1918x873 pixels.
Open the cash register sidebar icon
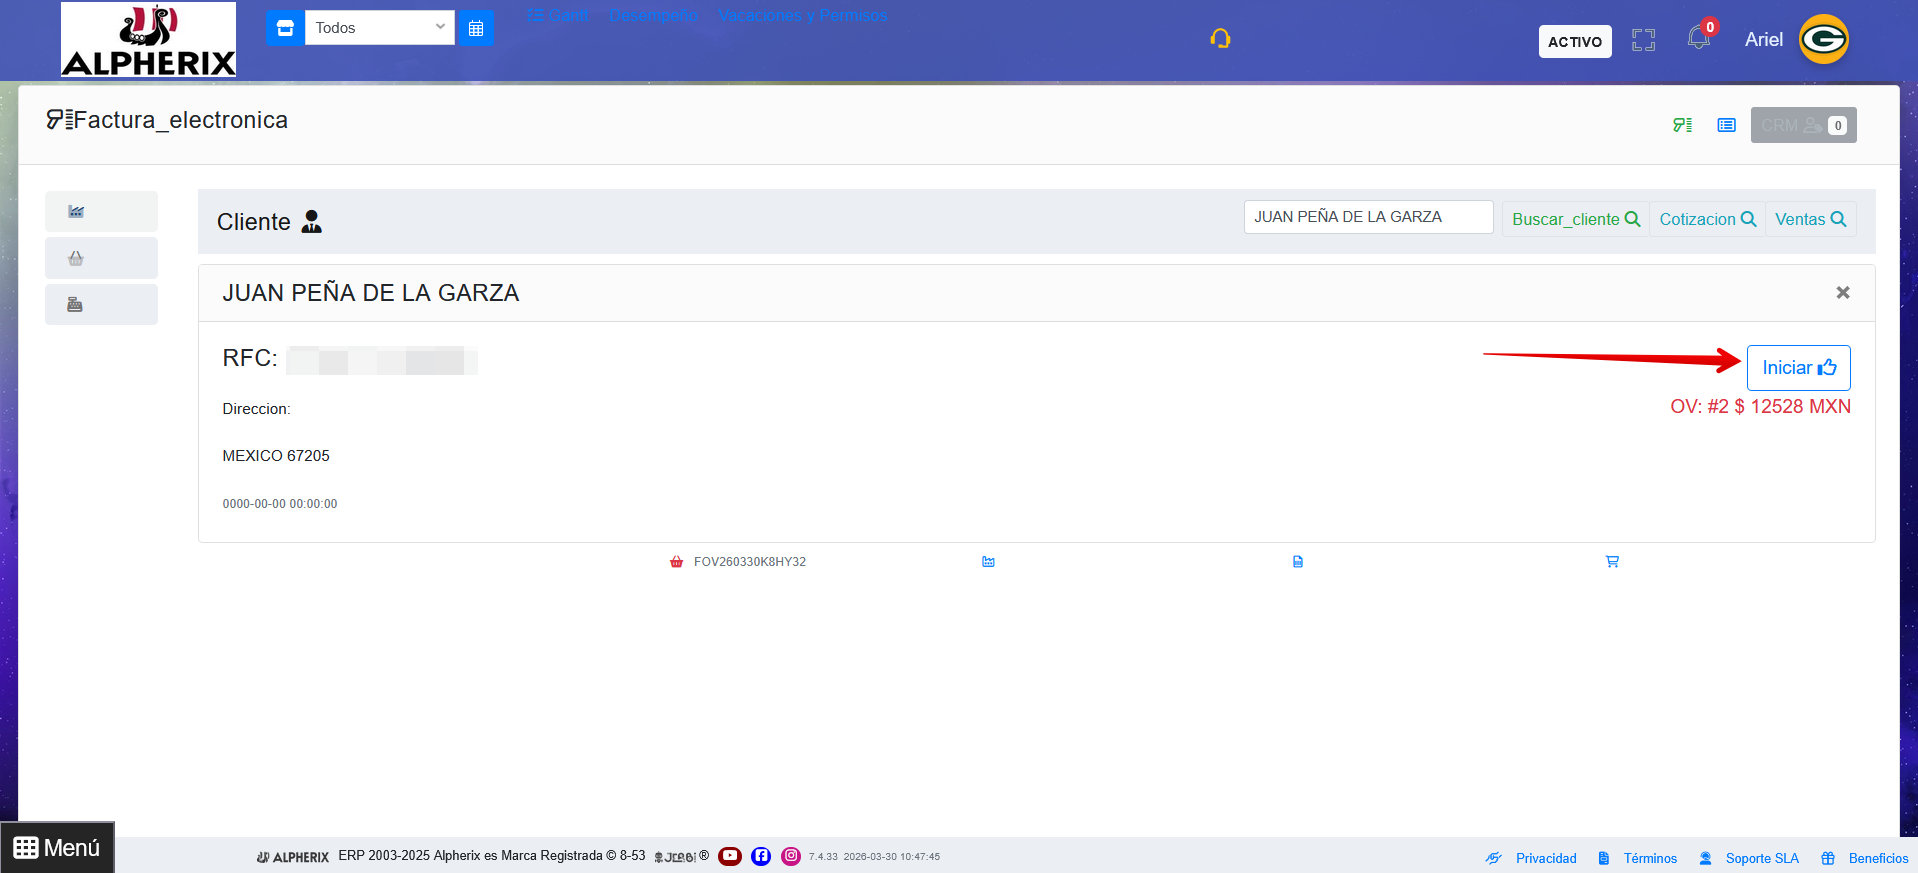(75, 305)
